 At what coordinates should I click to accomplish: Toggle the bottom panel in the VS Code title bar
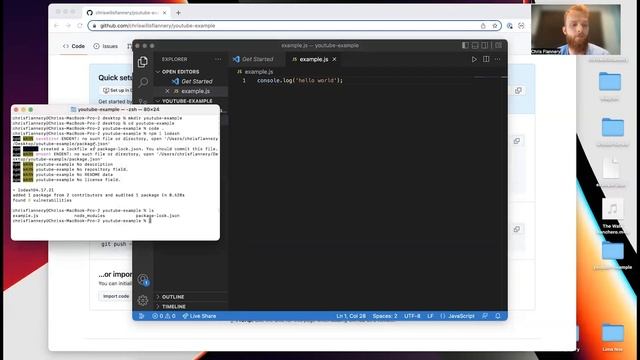coord(475,45)
